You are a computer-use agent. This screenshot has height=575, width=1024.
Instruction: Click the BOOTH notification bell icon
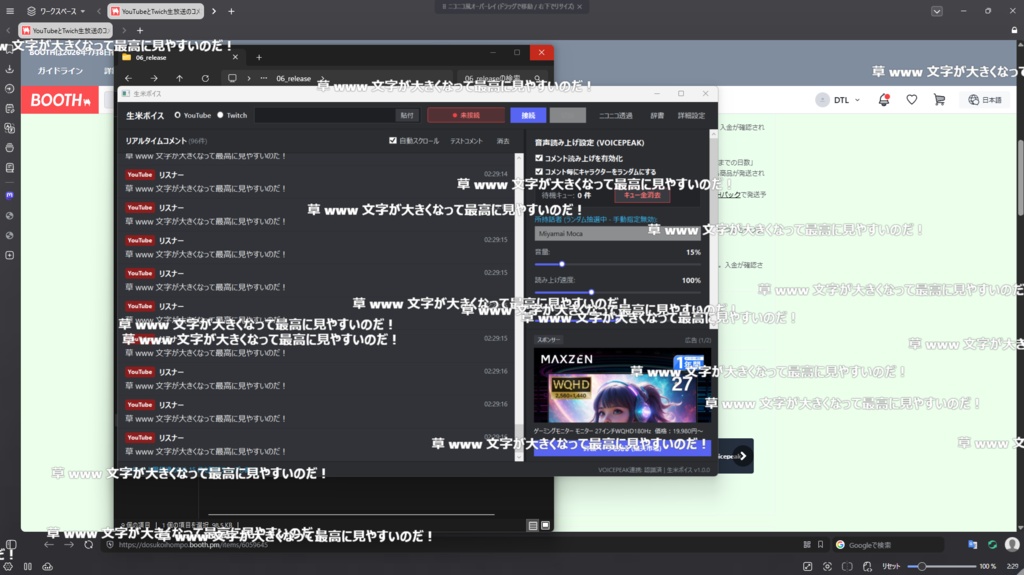tap(884, 100)
